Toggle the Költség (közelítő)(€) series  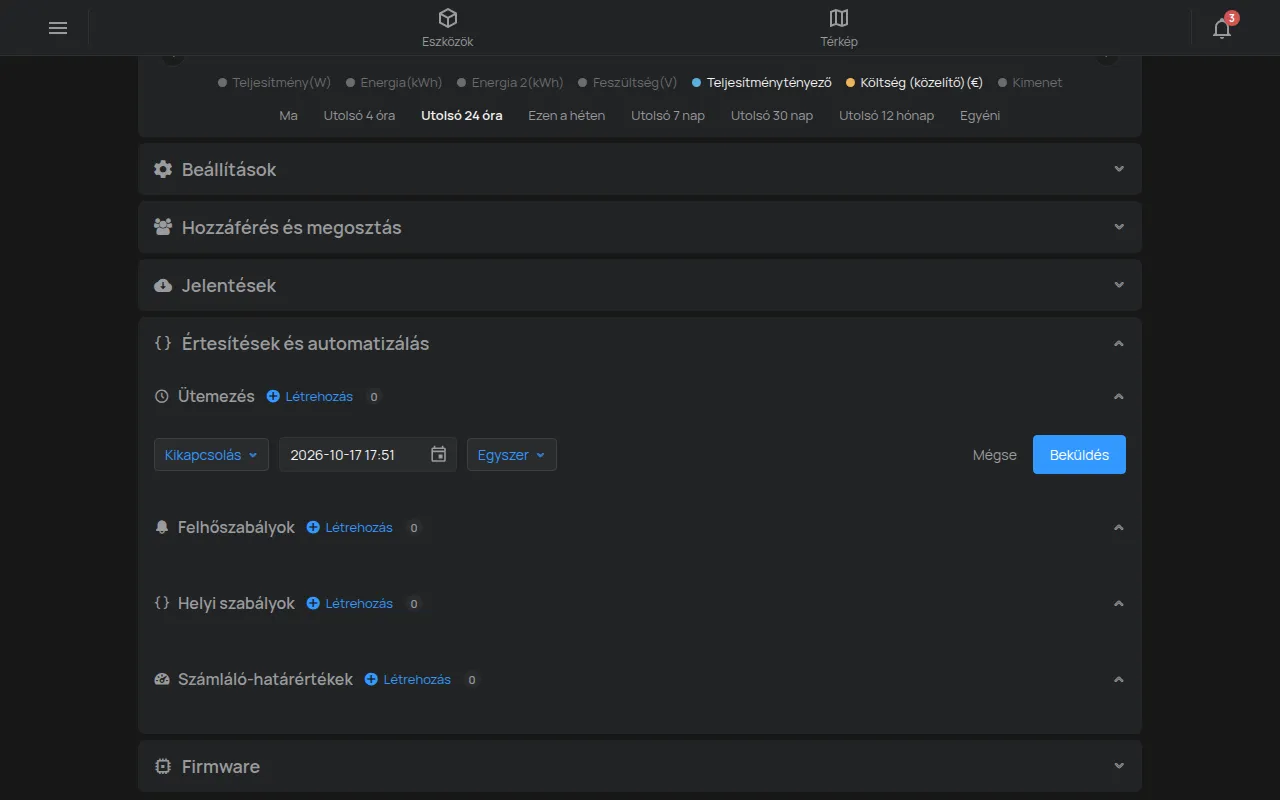coord(914,83)
